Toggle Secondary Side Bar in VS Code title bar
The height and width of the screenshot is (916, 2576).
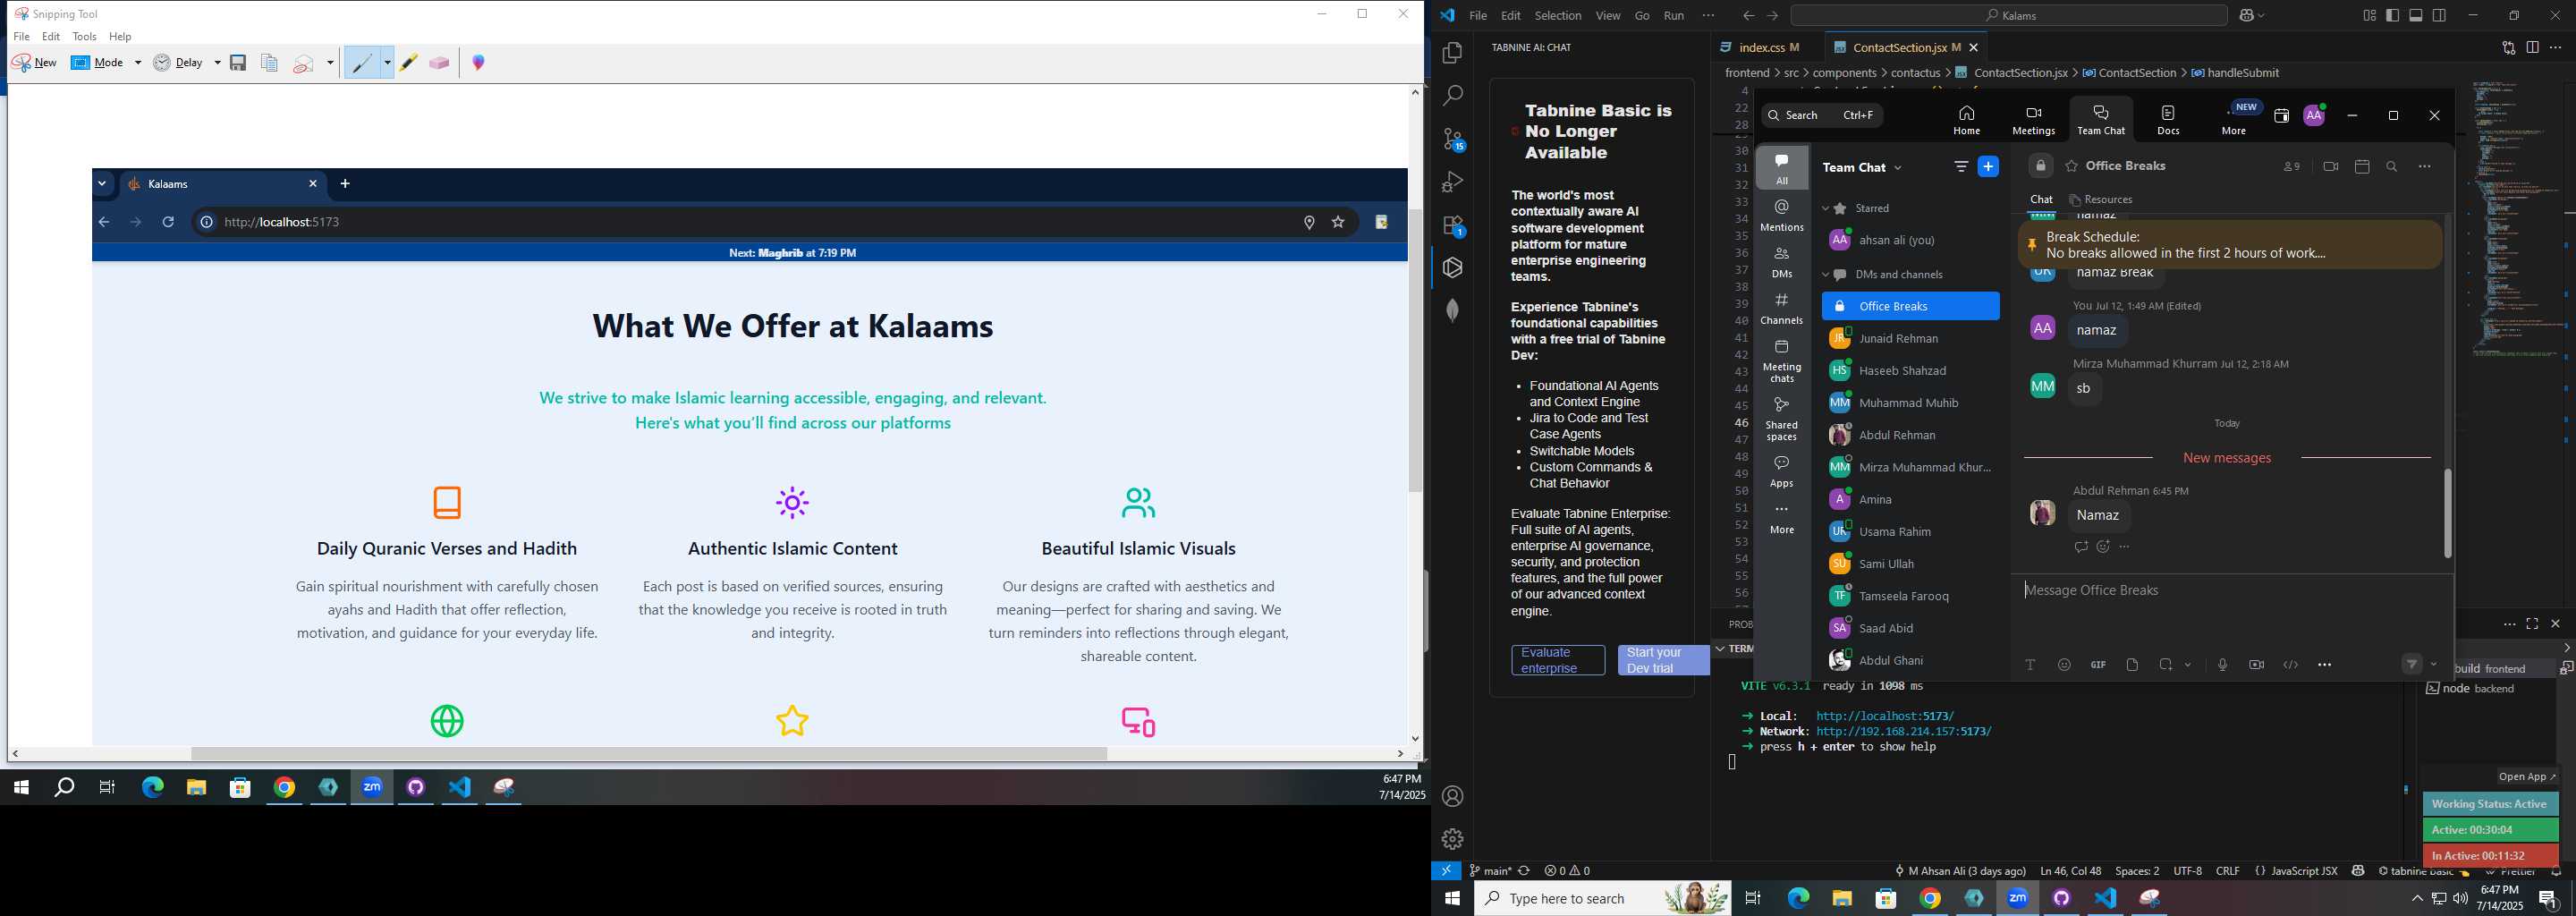(x=2440, y=16)
